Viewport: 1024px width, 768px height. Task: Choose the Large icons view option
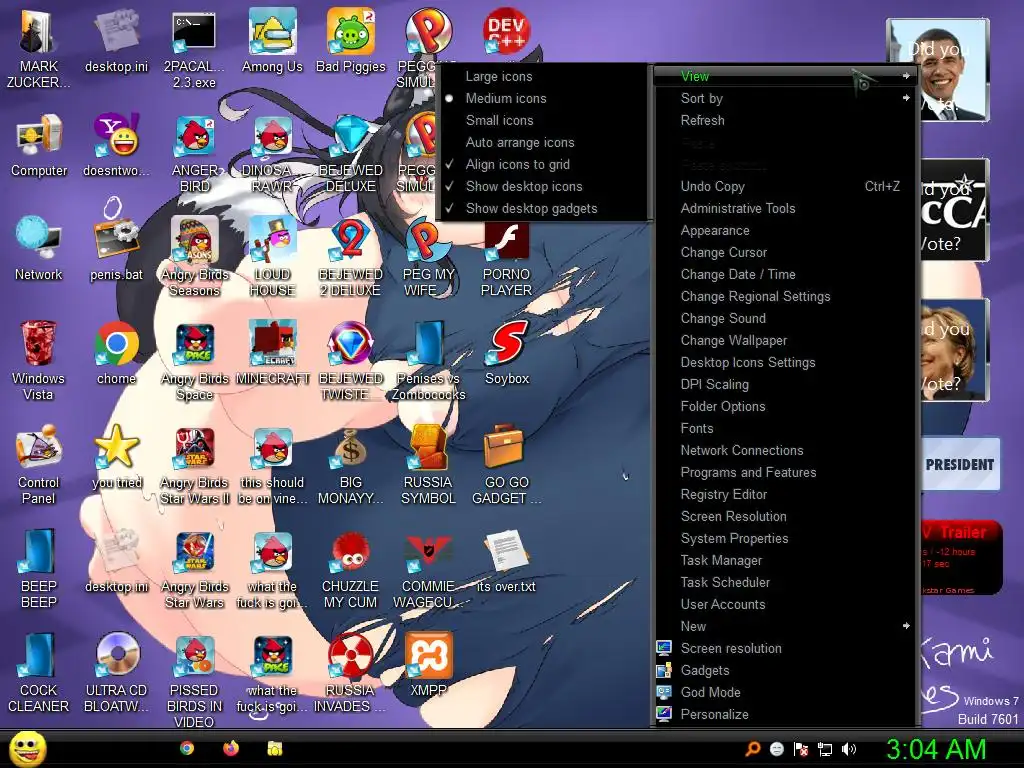pos(544,76)
